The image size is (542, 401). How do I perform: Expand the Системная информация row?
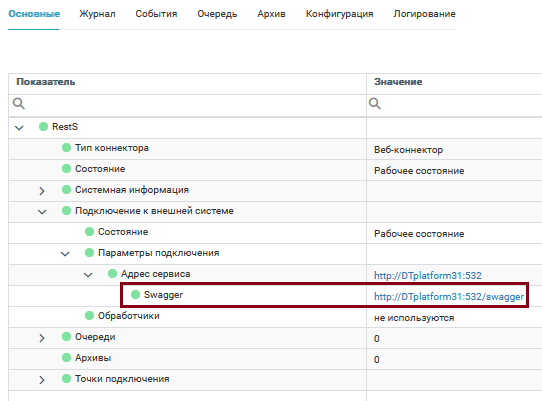pos(42,190)
